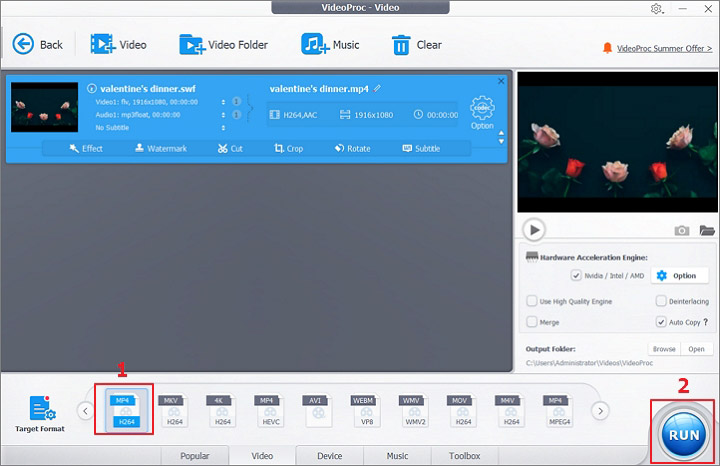Viewport: 720px width, 466px height.
Task: Open the Effect editor
Action: [86, 148]
